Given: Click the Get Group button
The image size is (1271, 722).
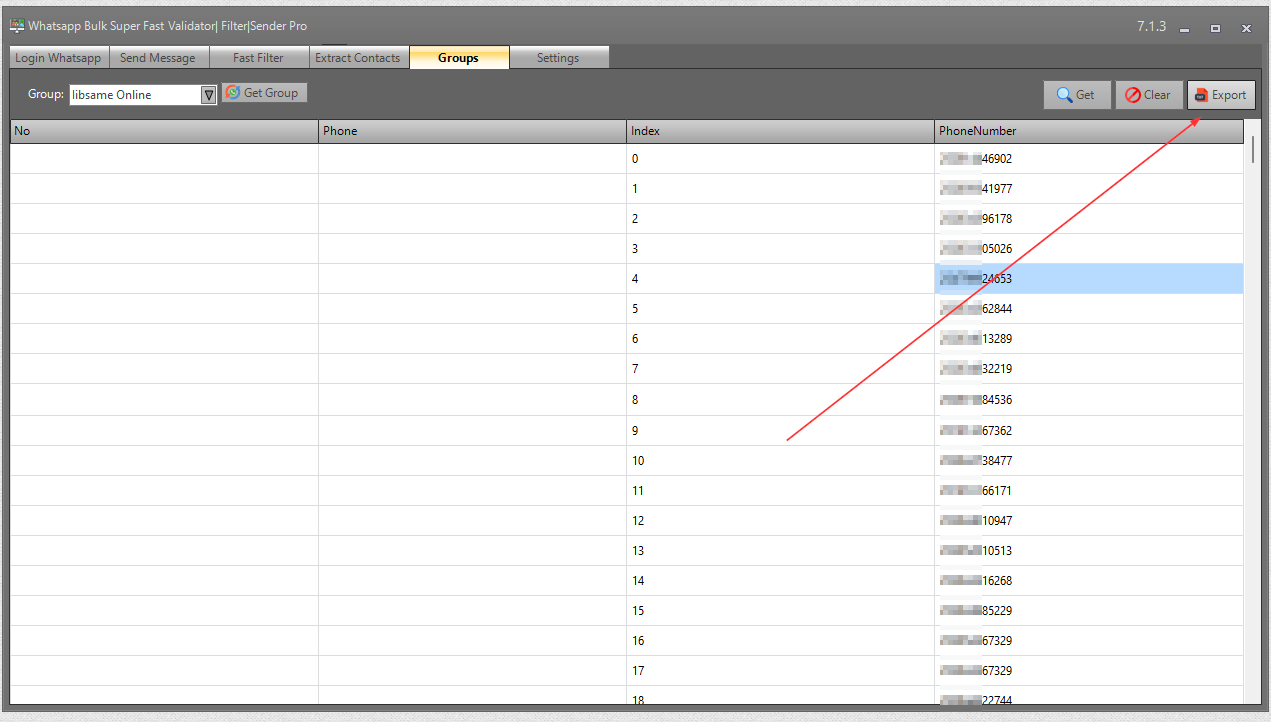Looking at the screenshot, I should pos(264,93).
